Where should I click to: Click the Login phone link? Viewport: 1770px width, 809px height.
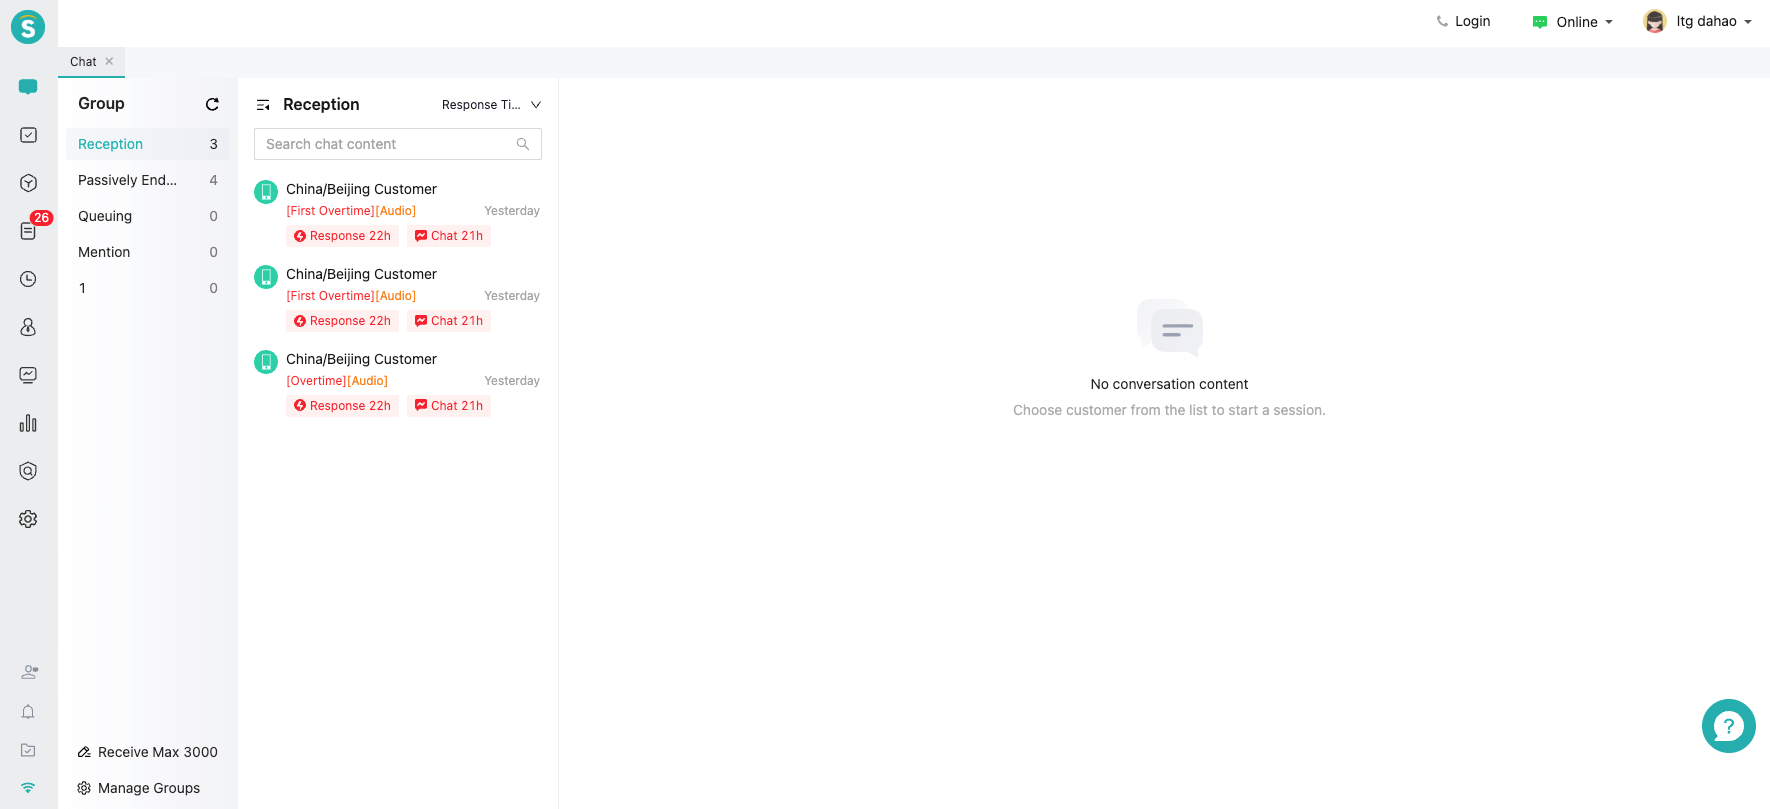click(x=1463, y=21)
